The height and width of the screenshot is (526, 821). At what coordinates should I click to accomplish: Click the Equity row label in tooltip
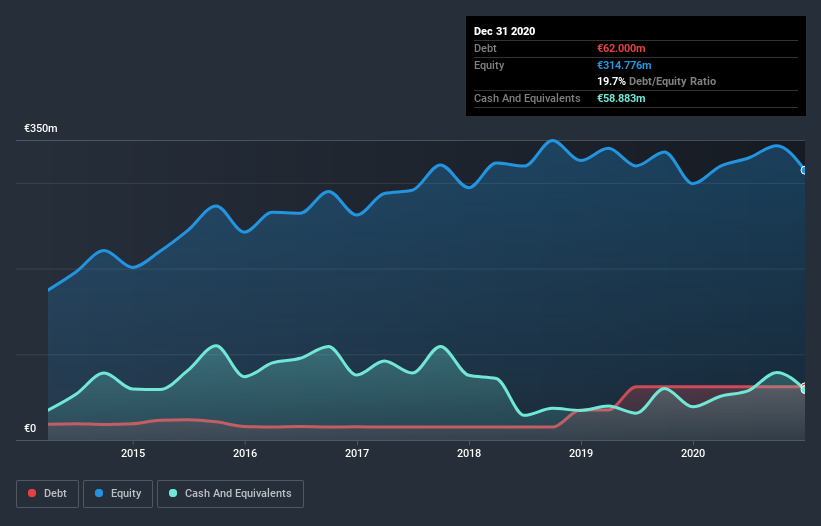489,65
